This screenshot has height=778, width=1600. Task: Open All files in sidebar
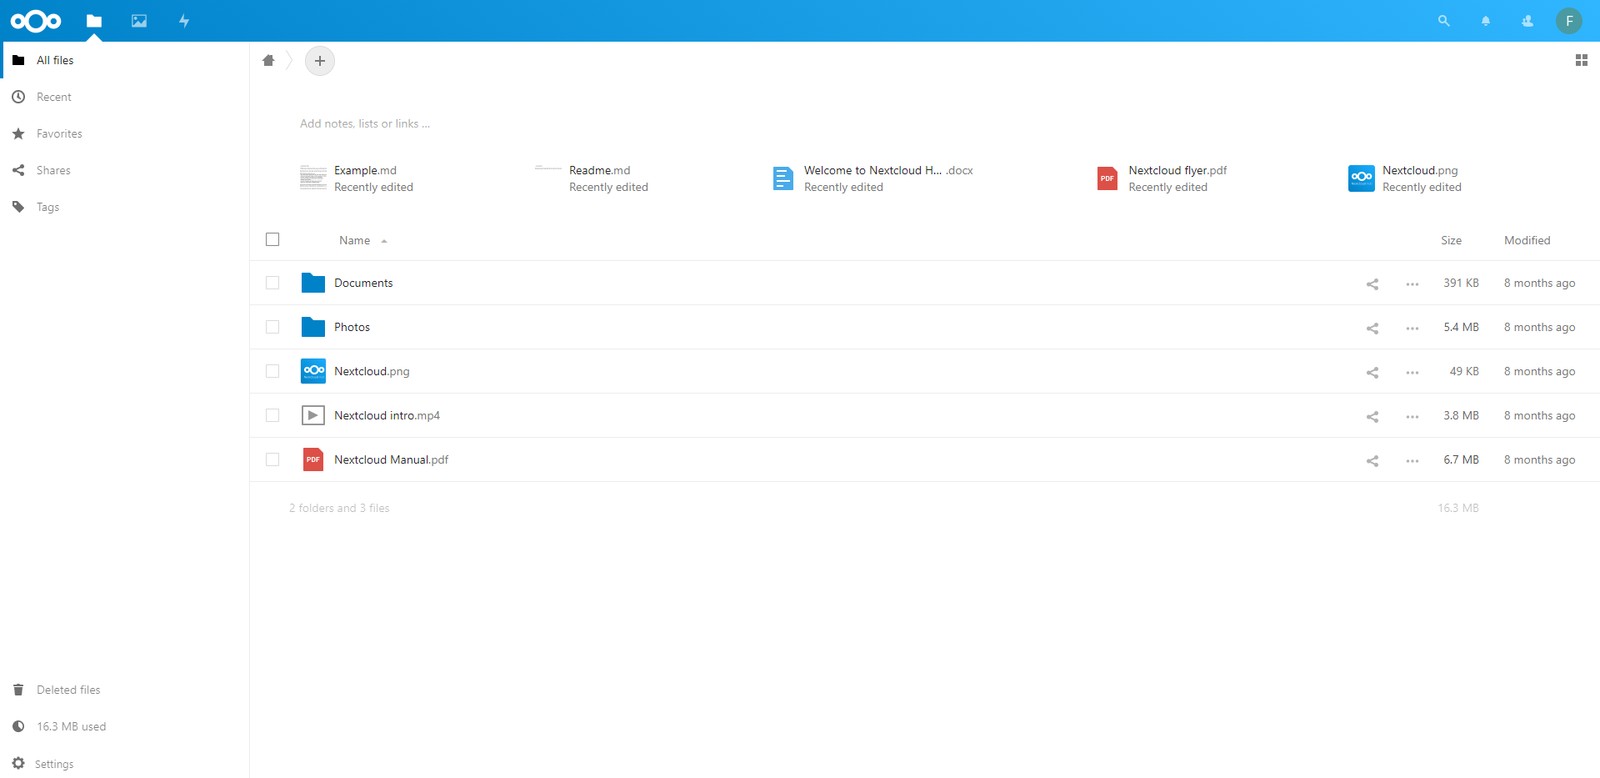click(124, 60)
